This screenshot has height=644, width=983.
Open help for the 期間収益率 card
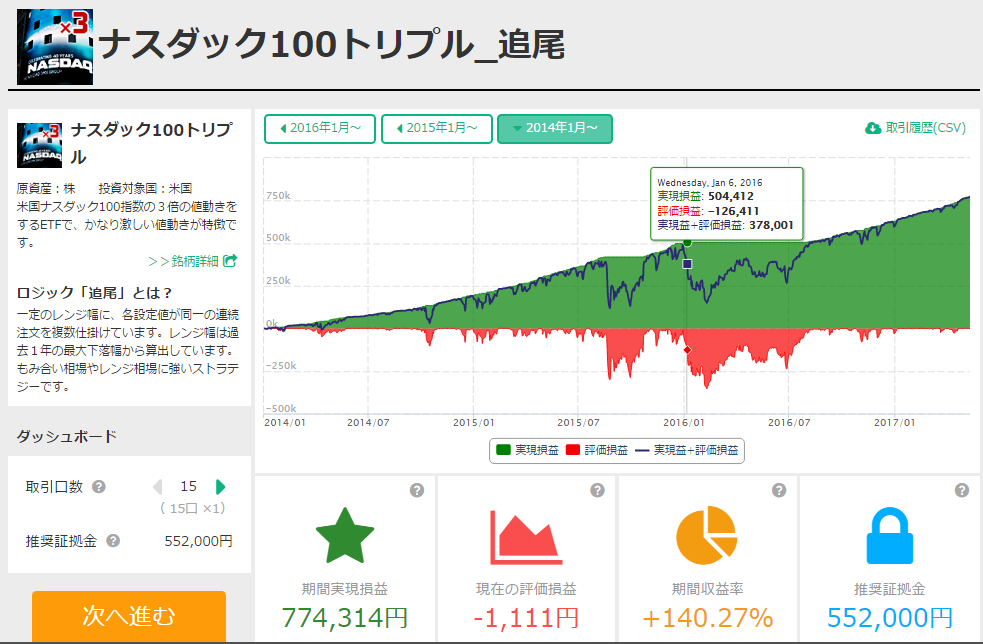click(779, 490)
